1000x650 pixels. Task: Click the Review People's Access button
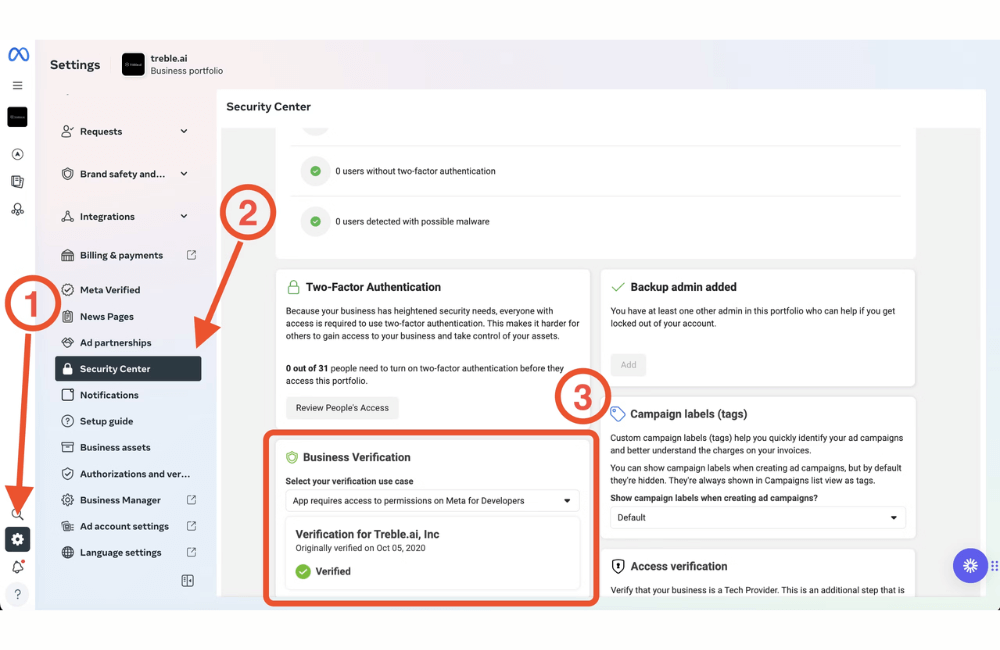click(342, 408)
